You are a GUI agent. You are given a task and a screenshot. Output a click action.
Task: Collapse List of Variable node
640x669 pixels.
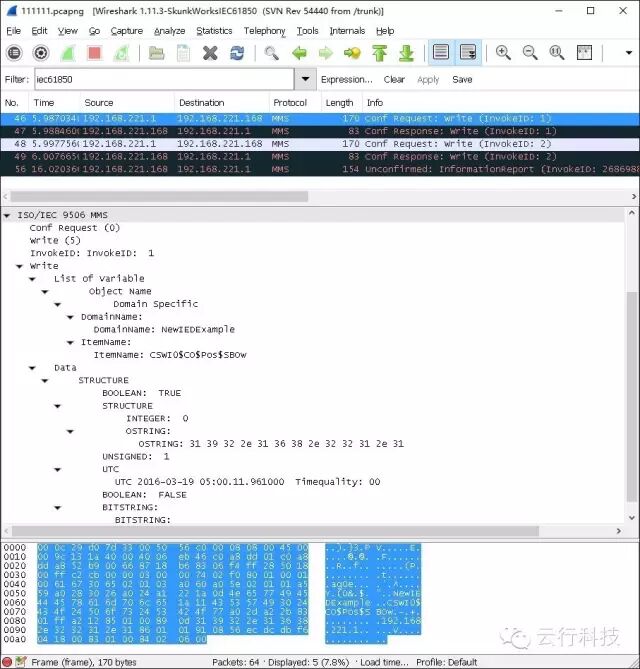click(32, 279)
